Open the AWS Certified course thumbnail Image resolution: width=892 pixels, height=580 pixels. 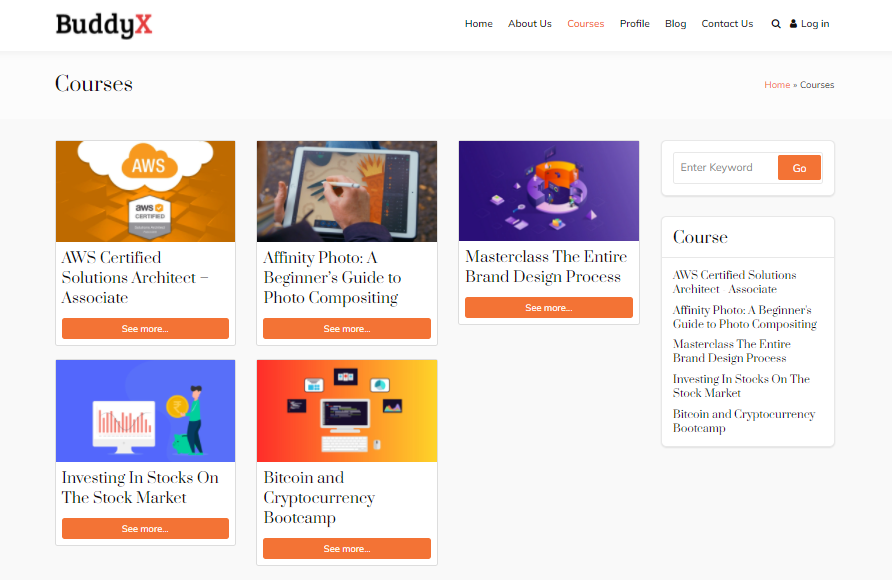[x=145, y=191]
